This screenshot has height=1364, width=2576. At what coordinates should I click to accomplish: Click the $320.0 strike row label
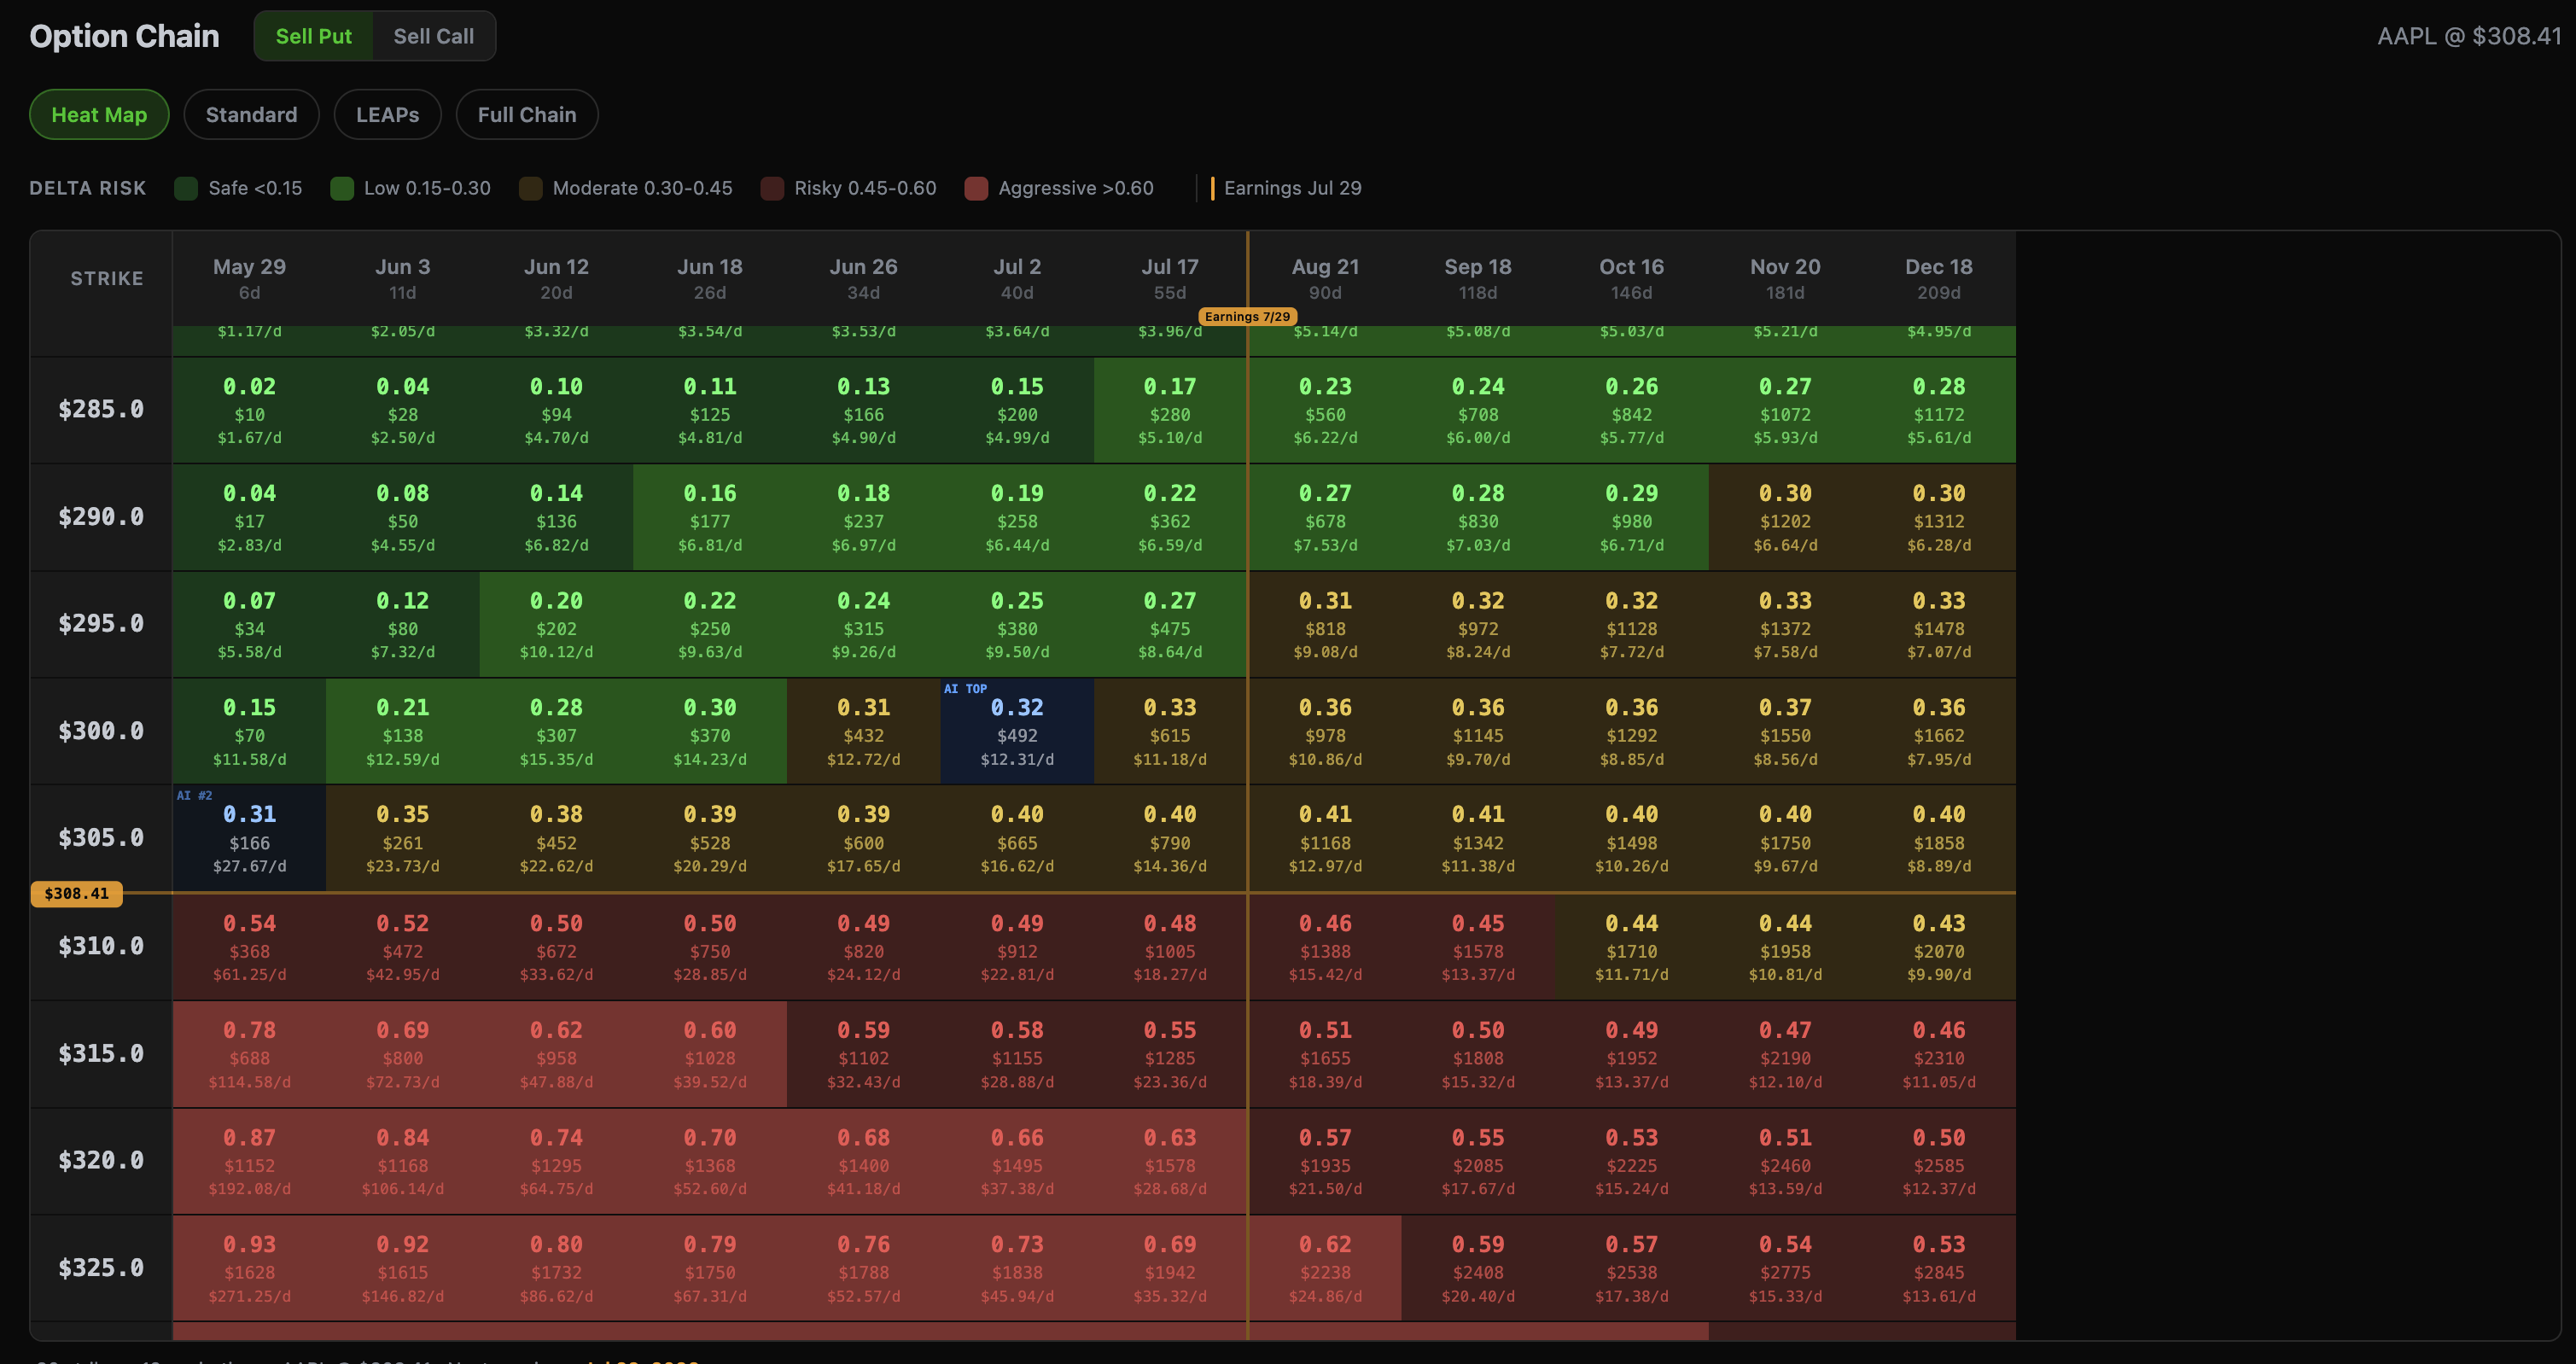101,1161
